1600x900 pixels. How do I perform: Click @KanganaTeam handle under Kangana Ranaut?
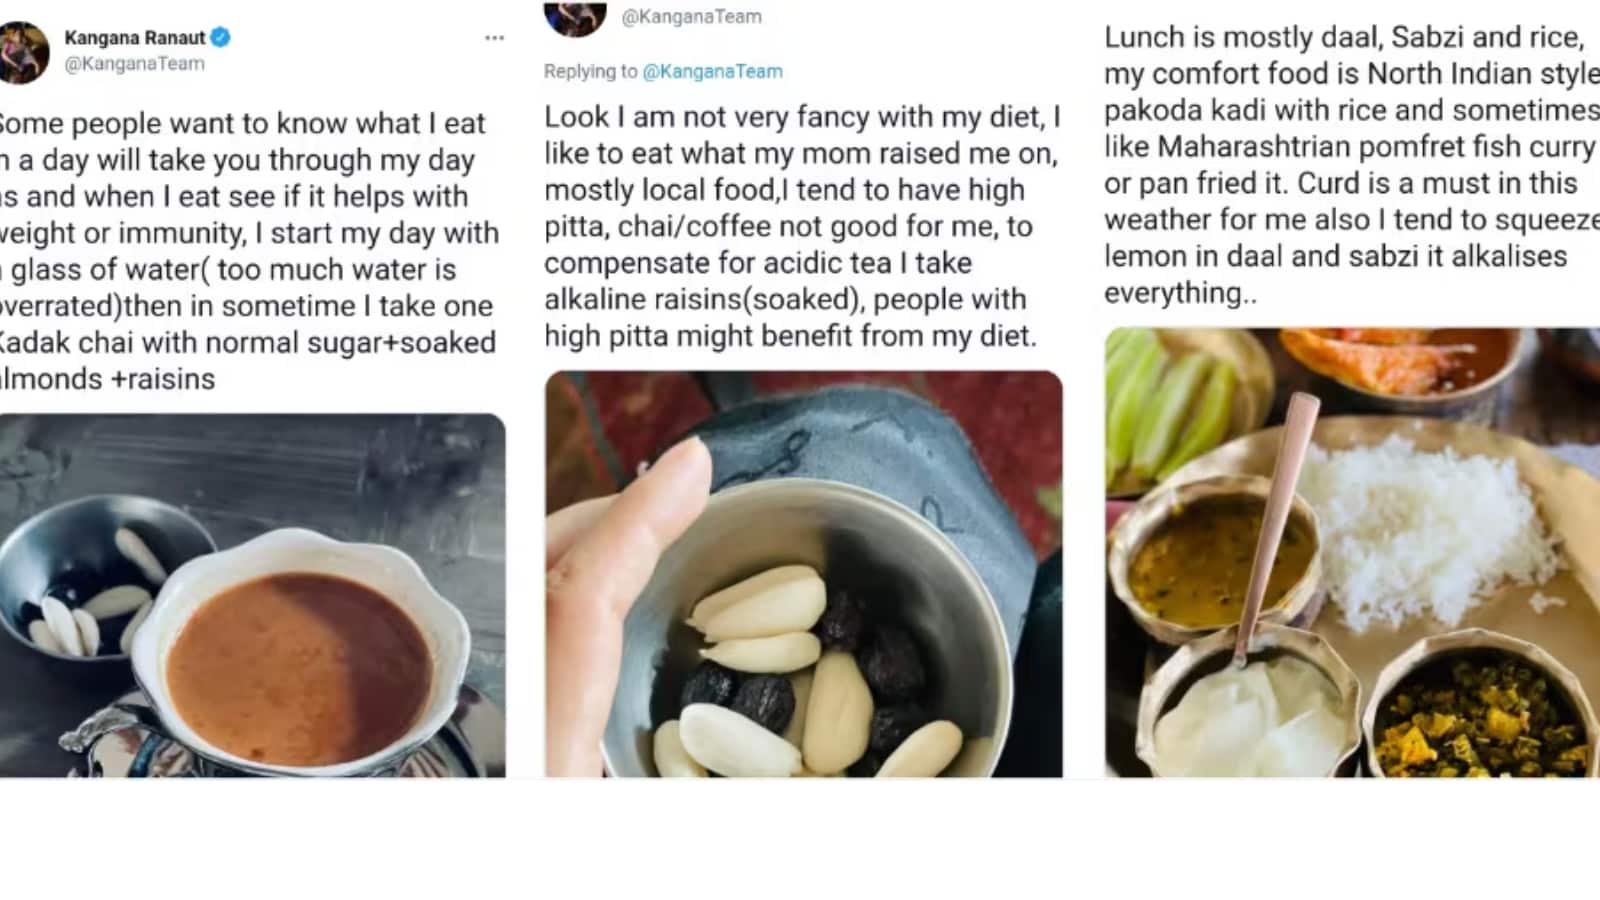pos(134,64)
